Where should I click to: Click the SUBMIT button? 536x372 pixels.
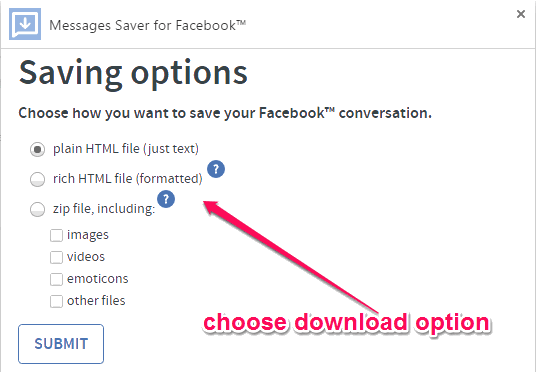coord(61,344)
